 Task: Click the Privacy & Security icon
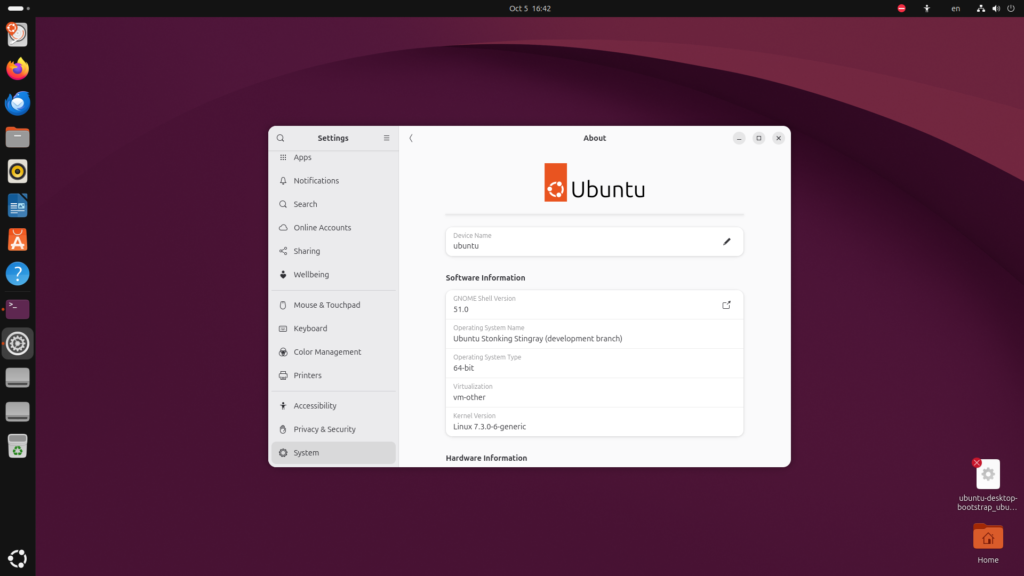(x=283, y=429)
